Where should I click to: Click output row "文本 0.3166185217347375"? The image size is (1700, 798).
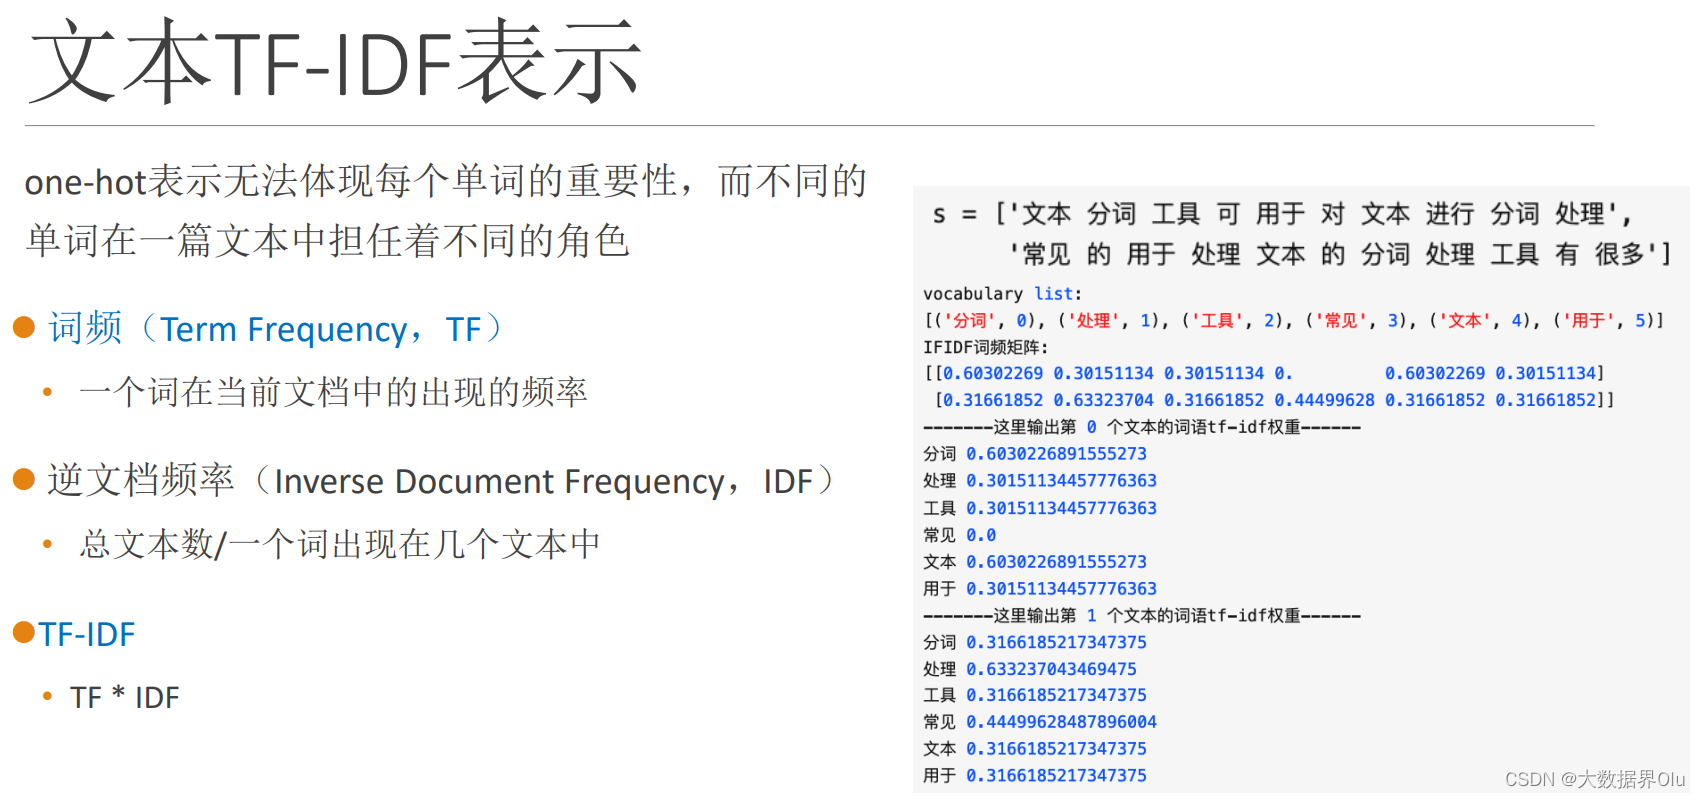1035,749
